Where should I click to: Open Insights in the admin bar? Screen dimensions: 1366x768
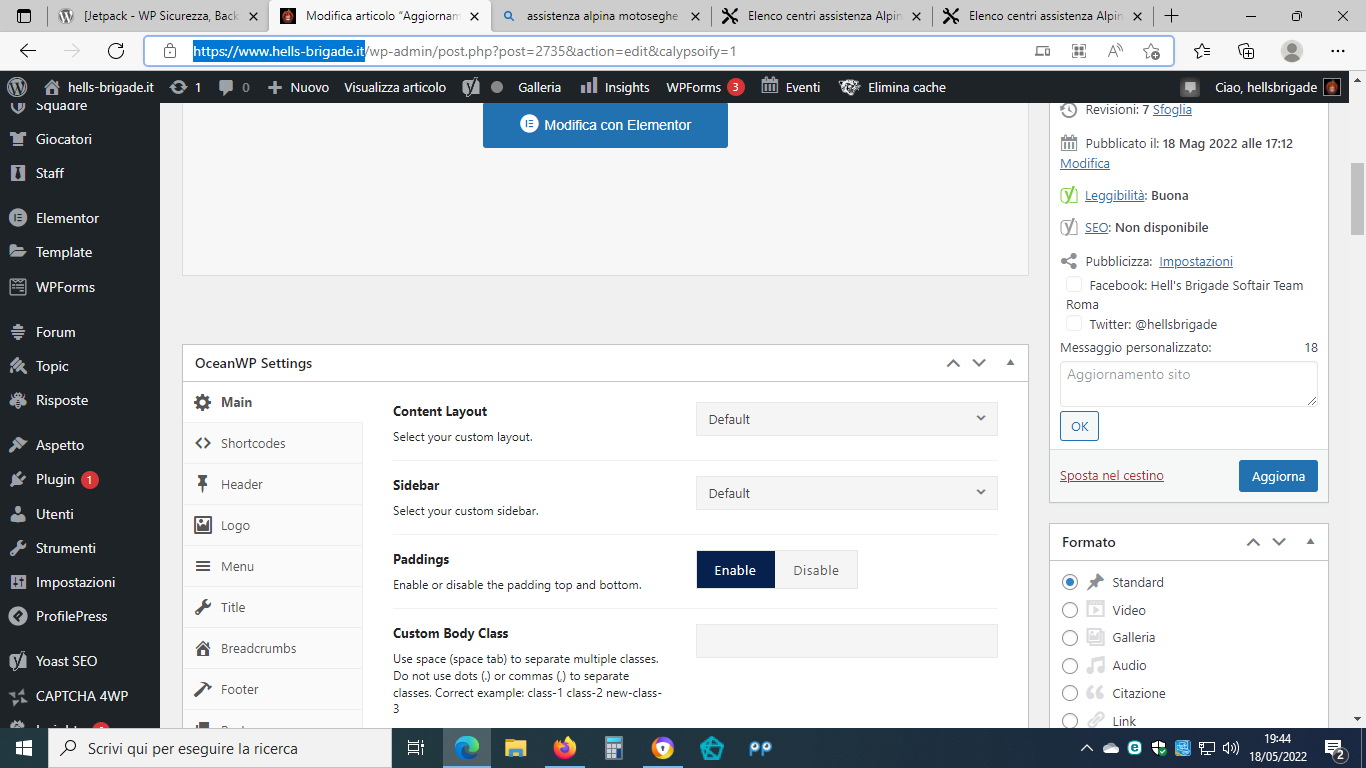615,87
